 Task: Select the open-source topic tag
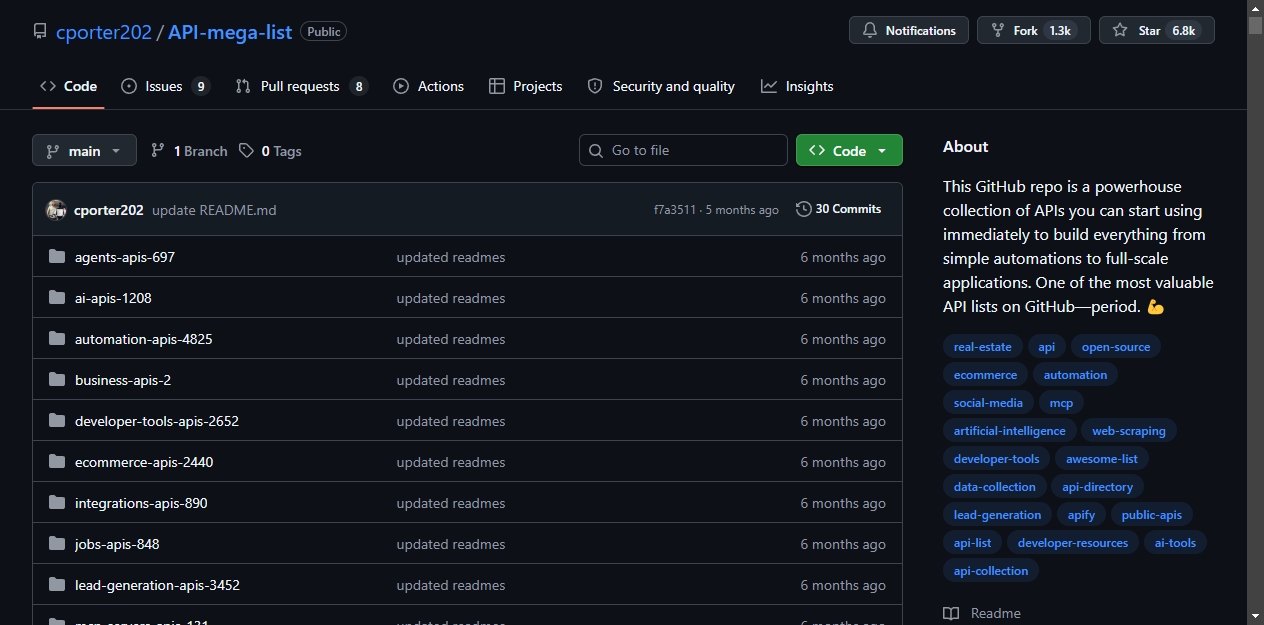[x=1116, y=347]
